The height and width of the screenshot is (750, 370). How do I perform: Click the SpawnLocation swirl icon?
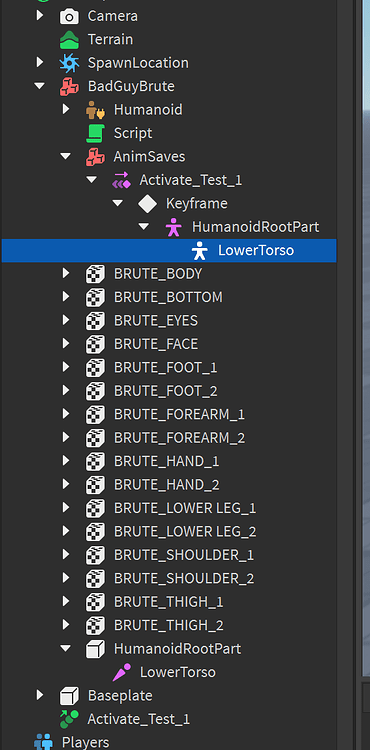point(69,63)
